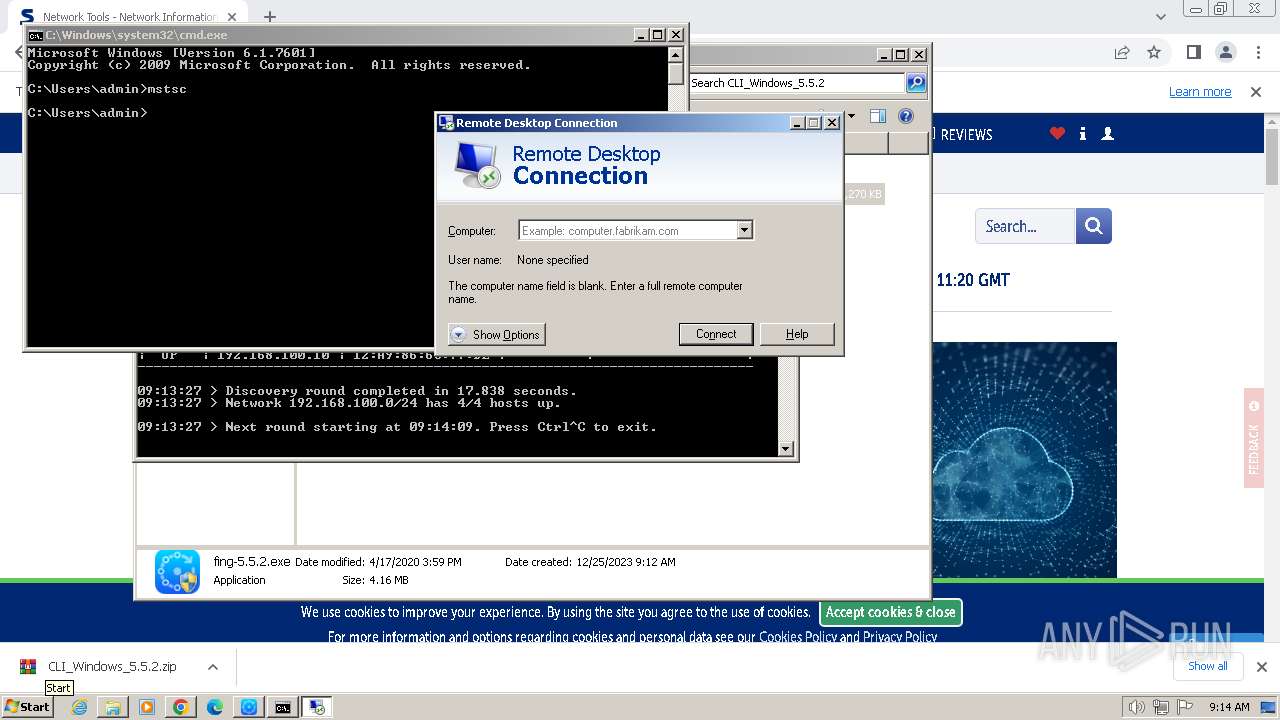1280x720 pixels.
Task: Open the Computer combo box dropdown arrow
Action: point(744,230)
